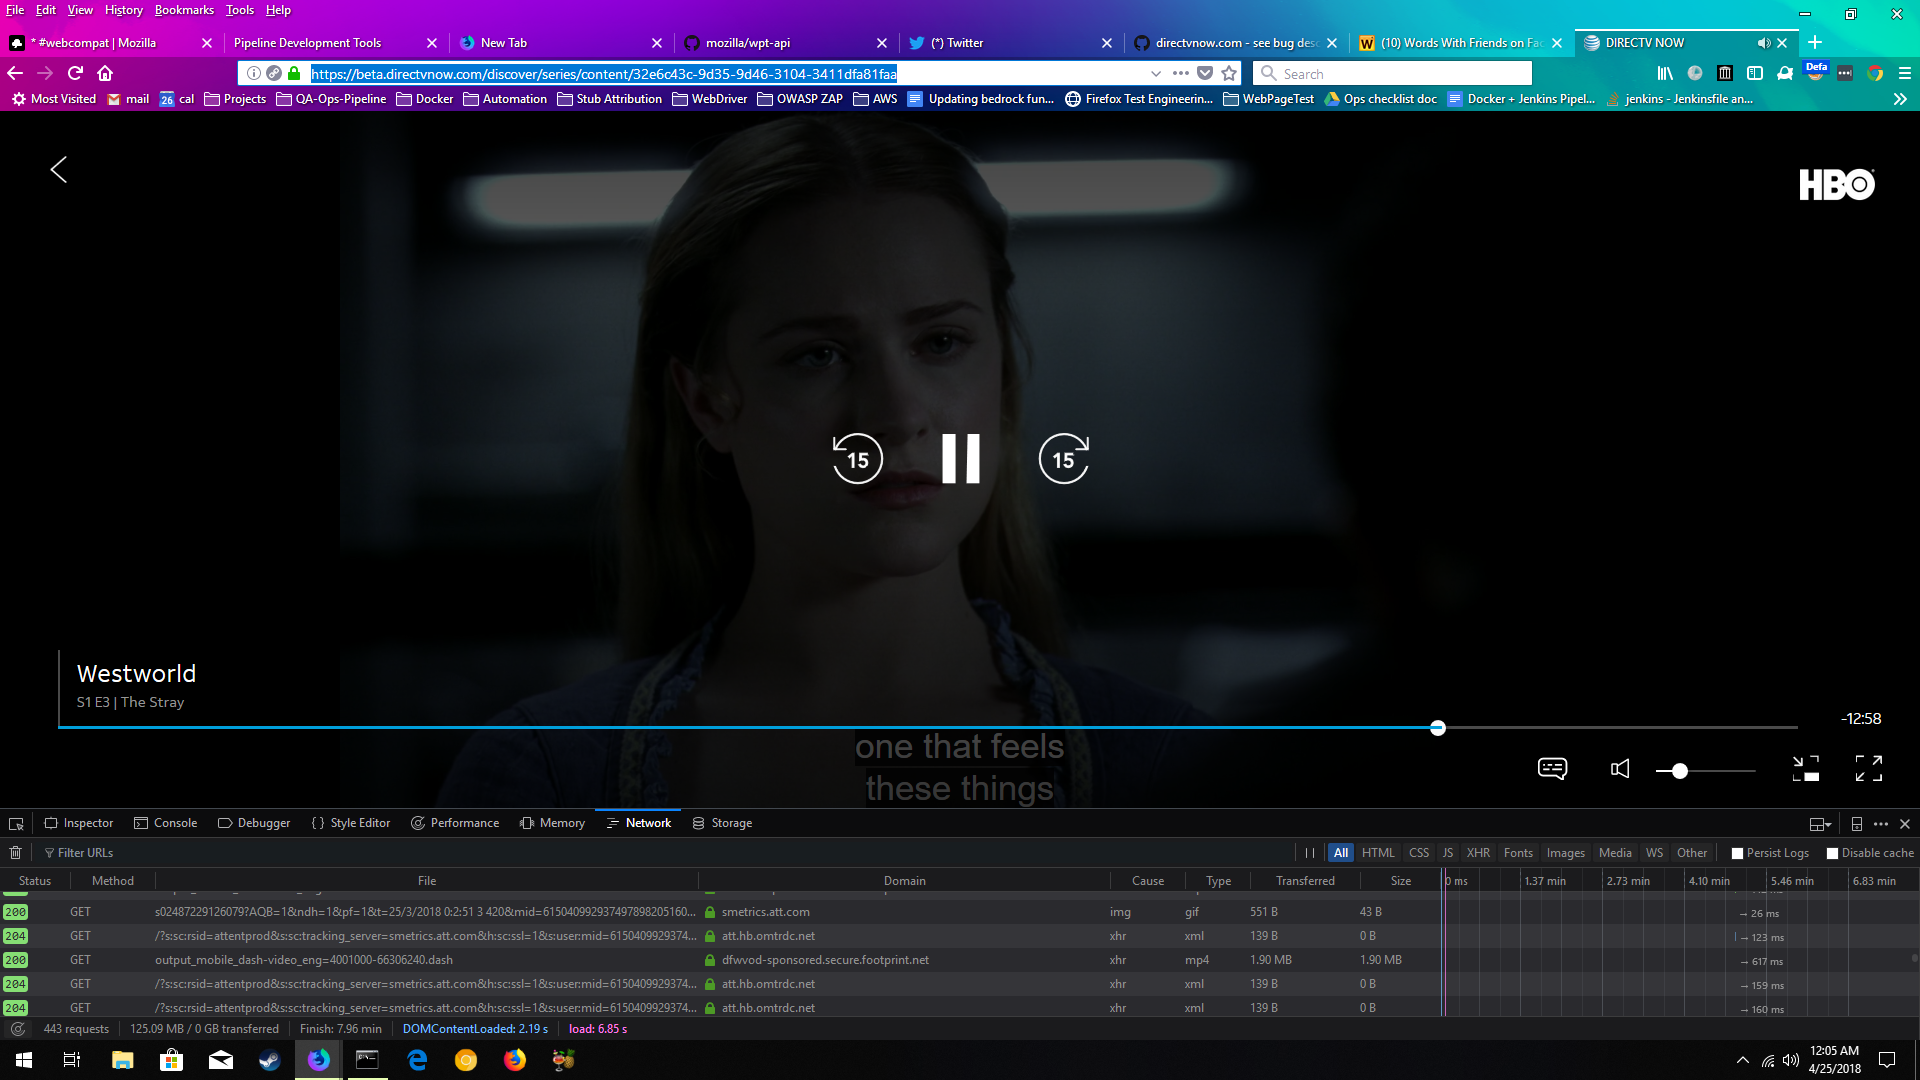Open the Bookmarks menu

coord(184,10)
